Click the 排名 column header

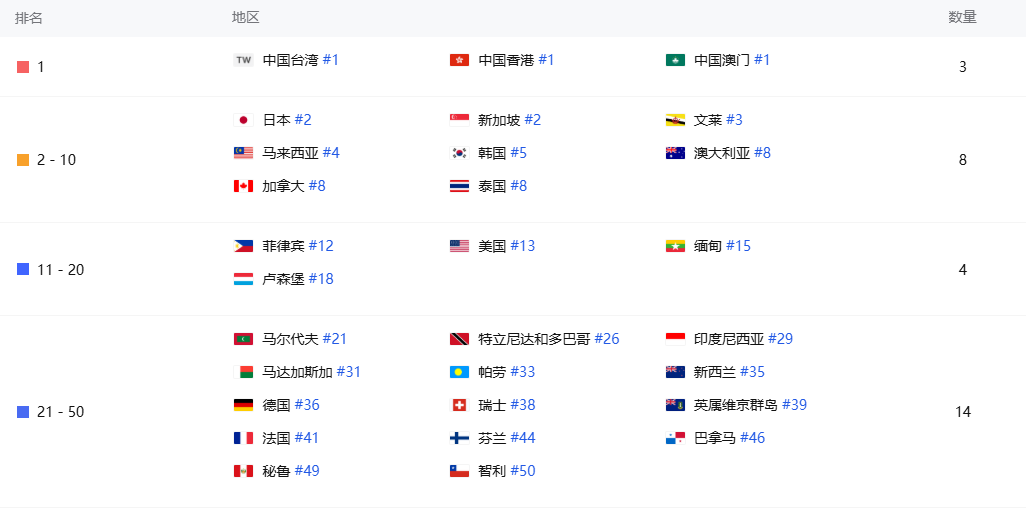tap(29, 18)
